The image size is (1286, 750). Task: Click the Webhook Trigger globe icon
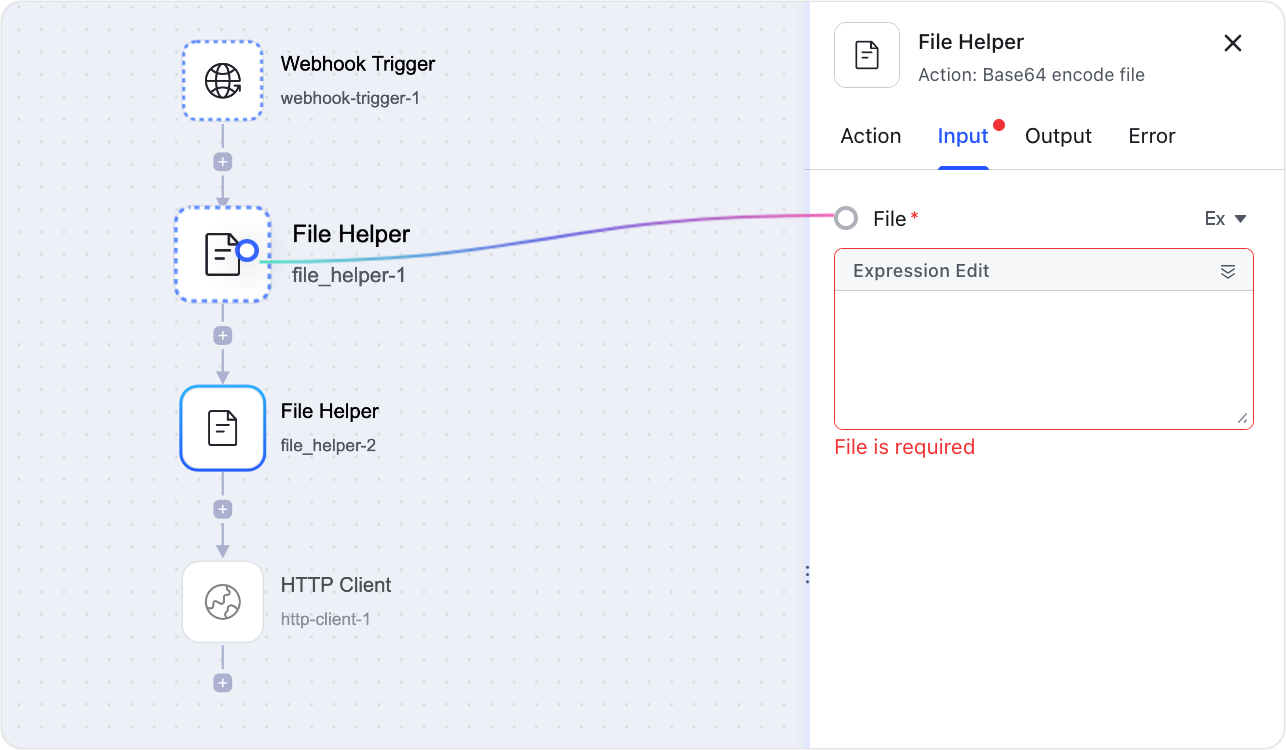[x=222, y=80]
